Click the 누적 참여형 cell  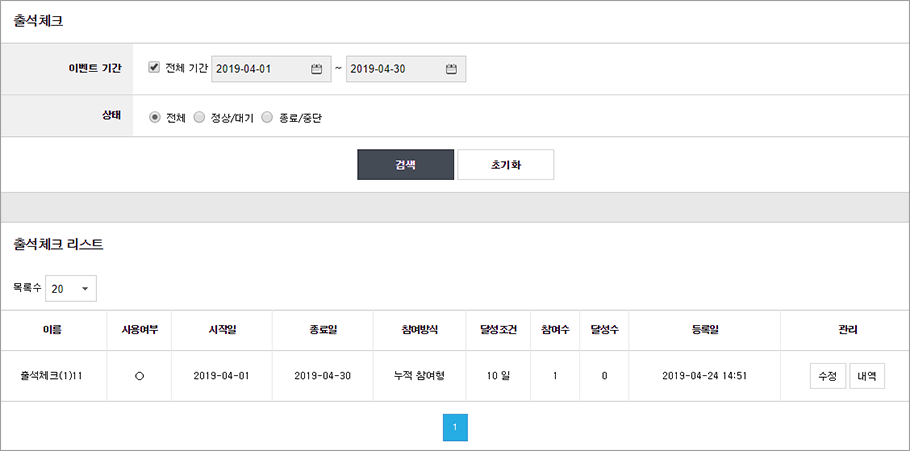(419, 376)
